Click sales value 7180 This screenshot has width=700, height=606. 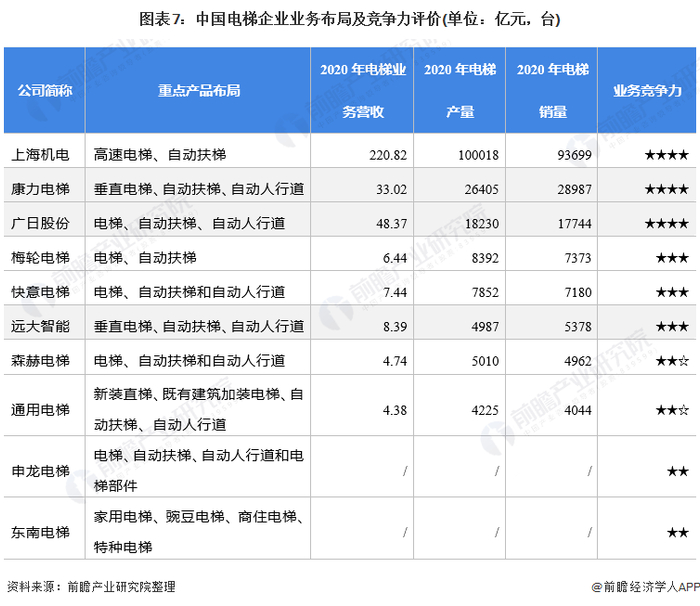[578, 292]
